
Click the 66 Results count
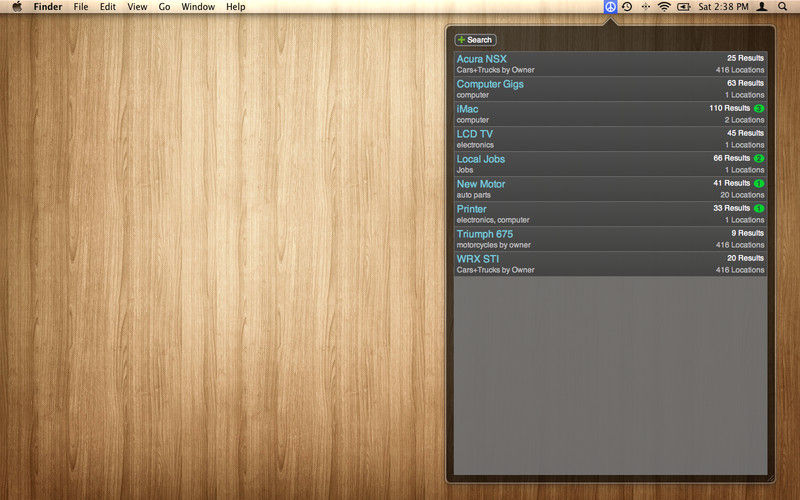pyautogui.click(x=732, y=158)
